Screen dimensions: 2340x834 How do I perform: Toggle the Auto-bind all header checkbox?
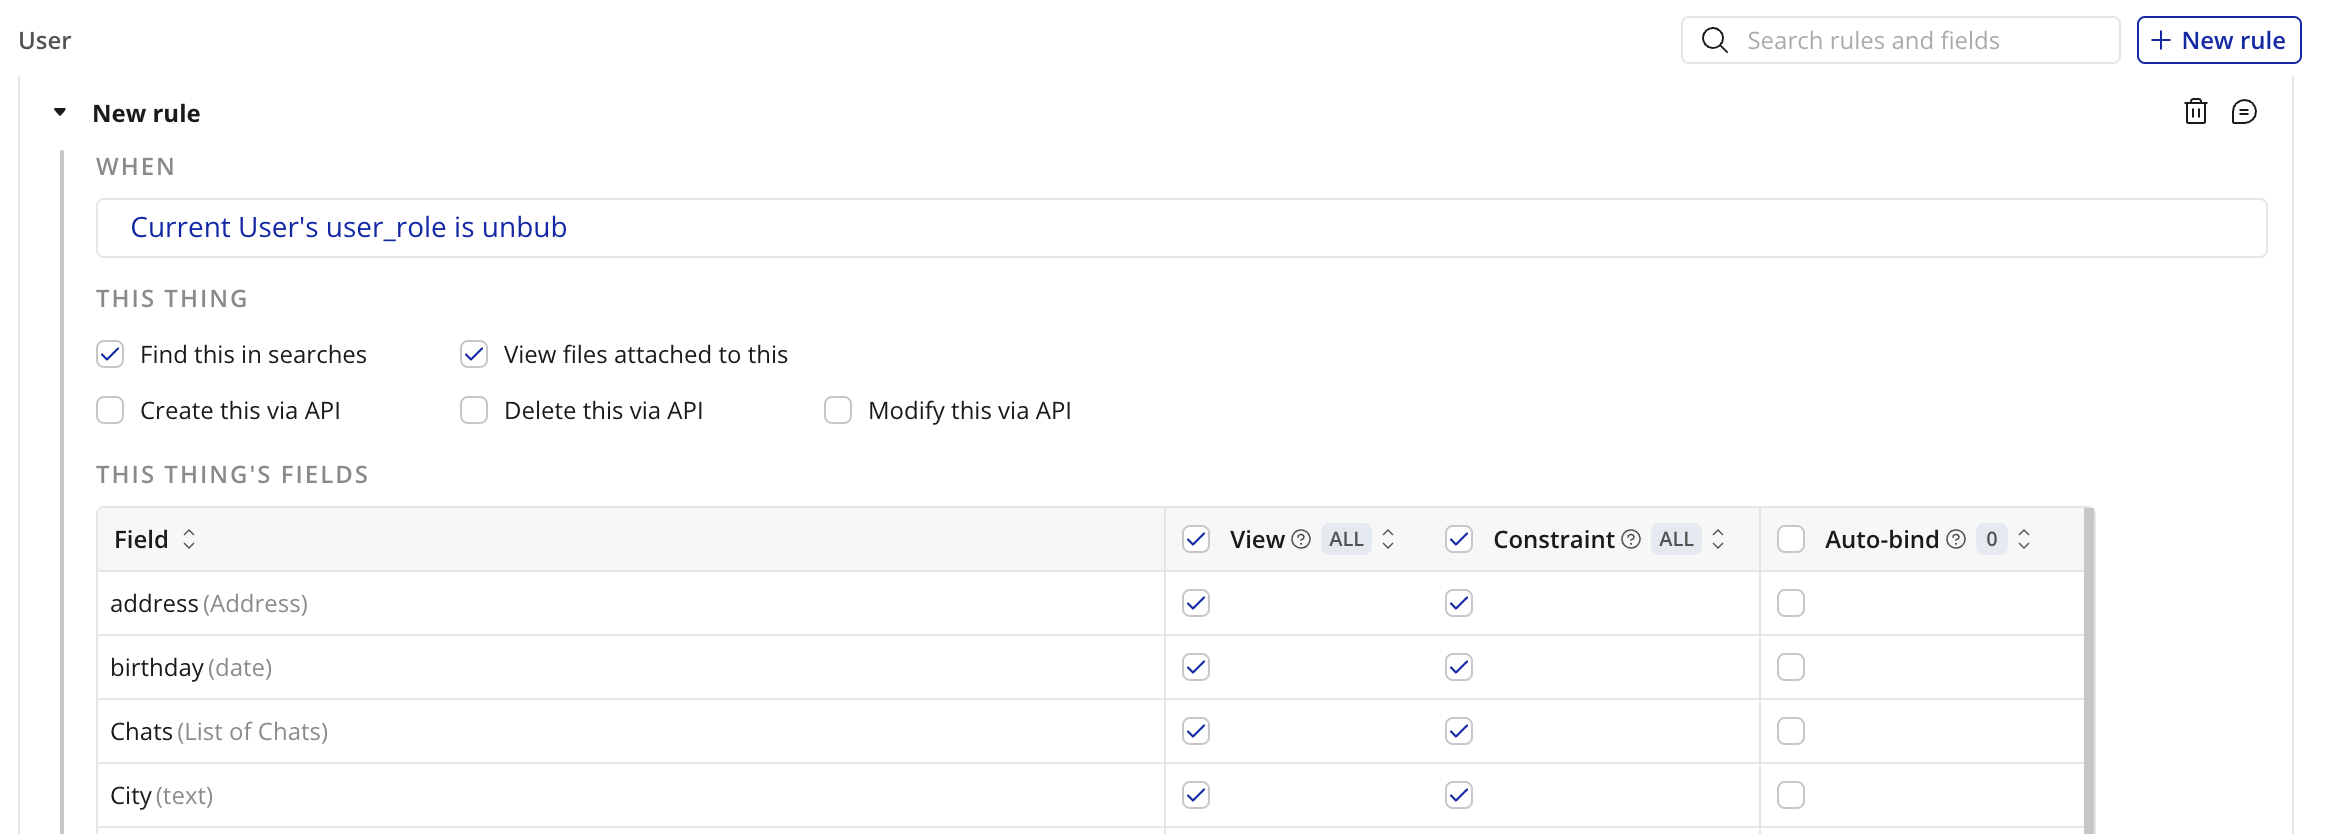1791,540
